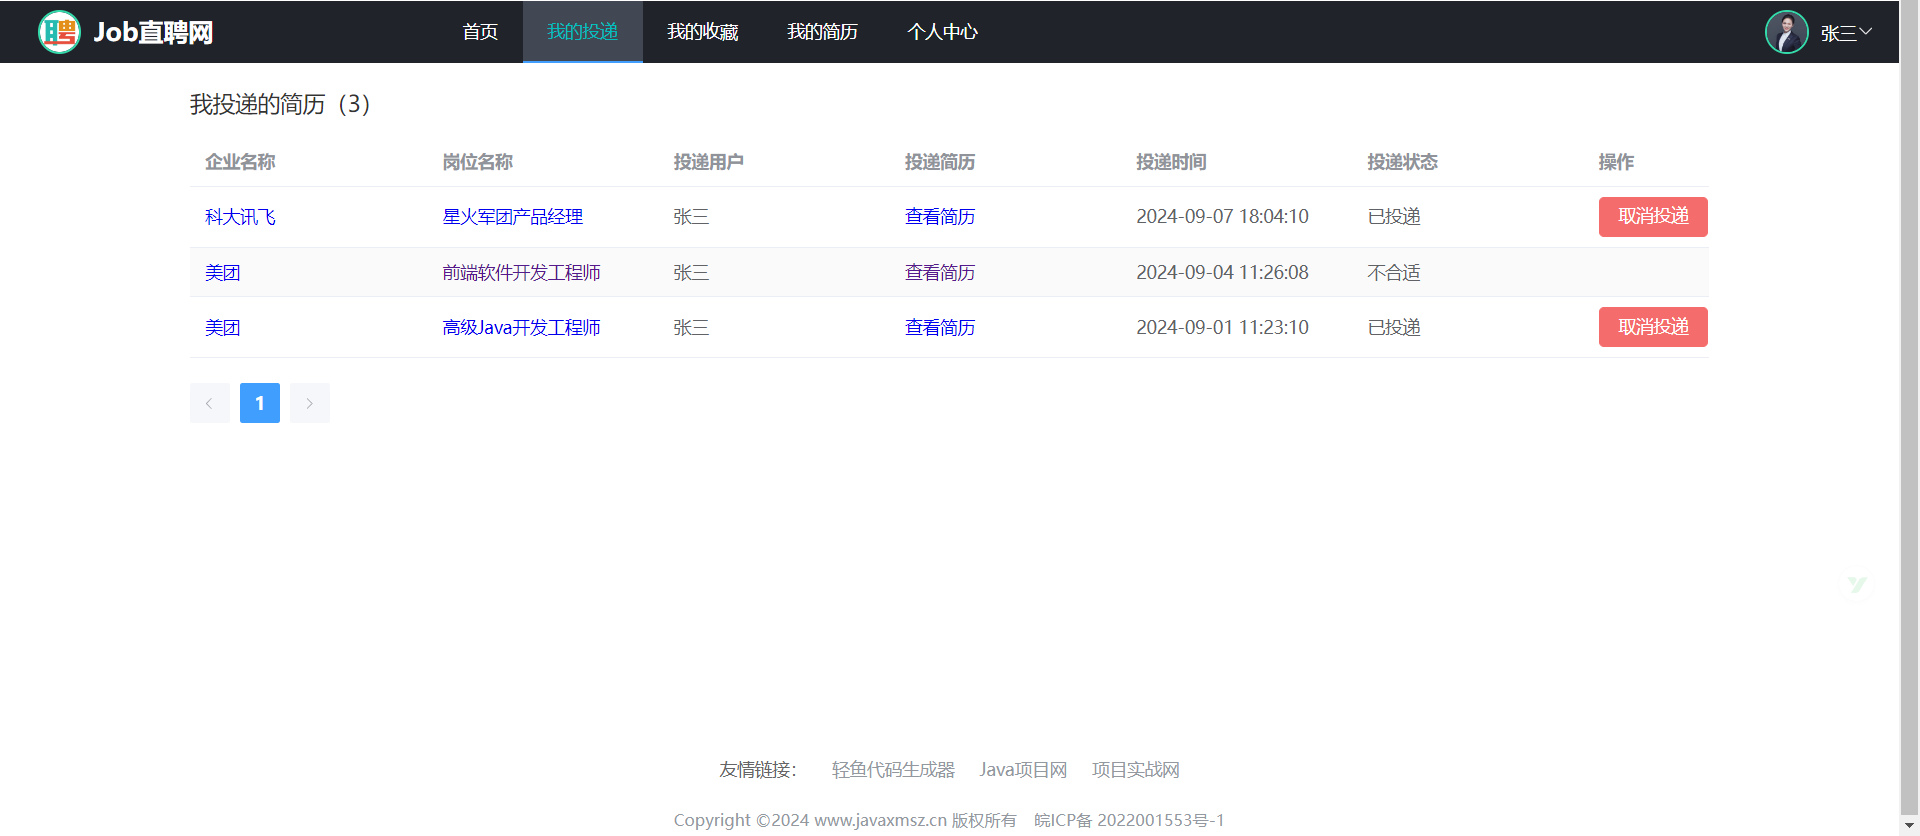
Task: Cancel the 高级Java开发工程师 application
Action: click(1653, 327)
